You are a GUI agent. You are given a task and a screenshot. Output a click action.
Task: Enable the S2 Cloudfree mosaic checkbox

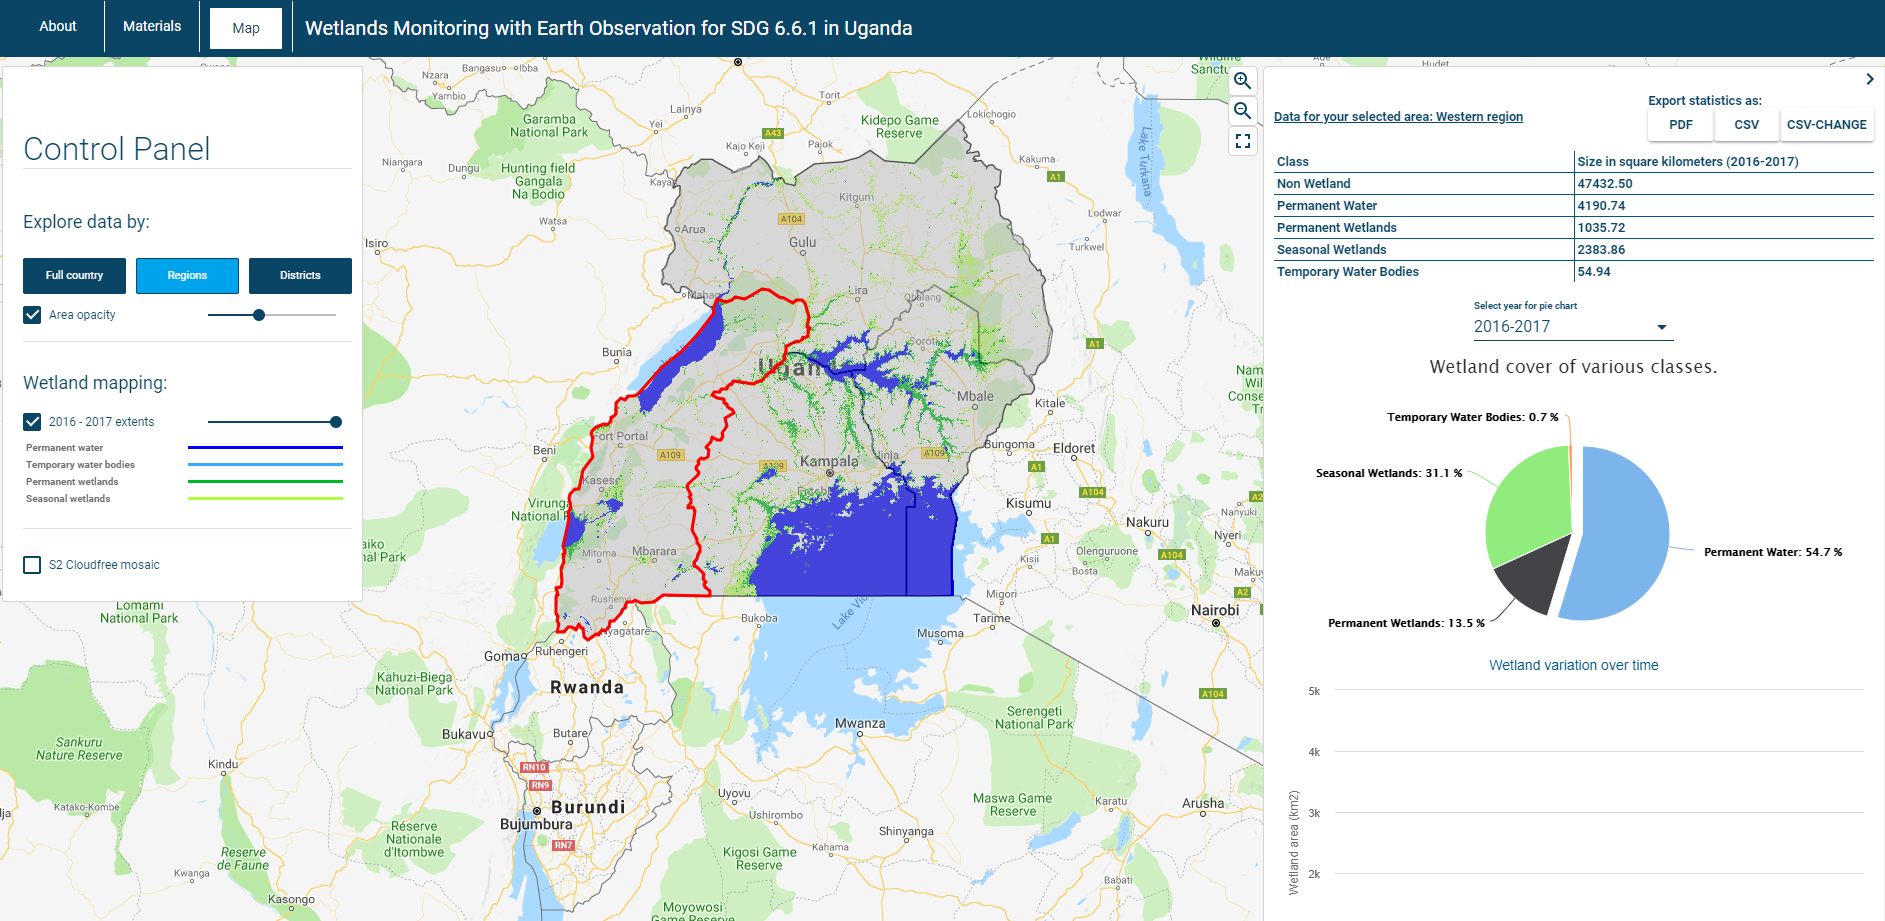click(32, 565)
